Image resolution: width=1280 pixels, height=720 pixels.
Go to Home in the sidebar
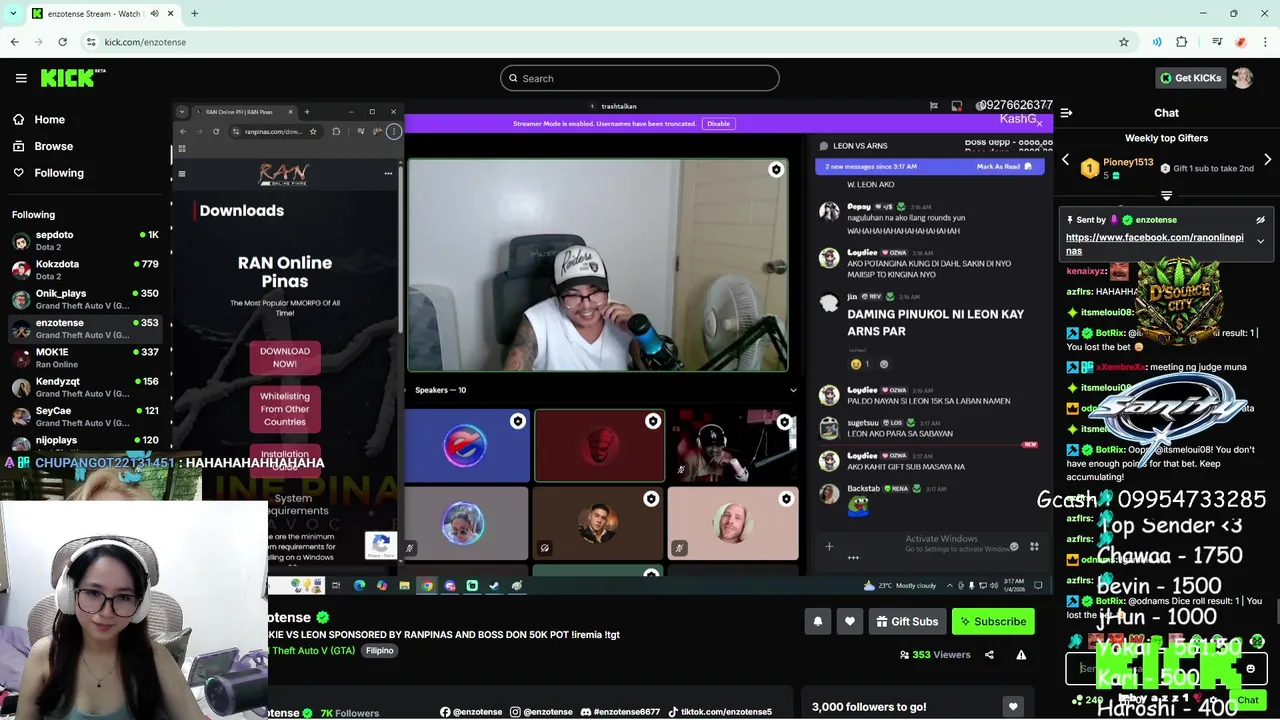(x=49, y=119)
